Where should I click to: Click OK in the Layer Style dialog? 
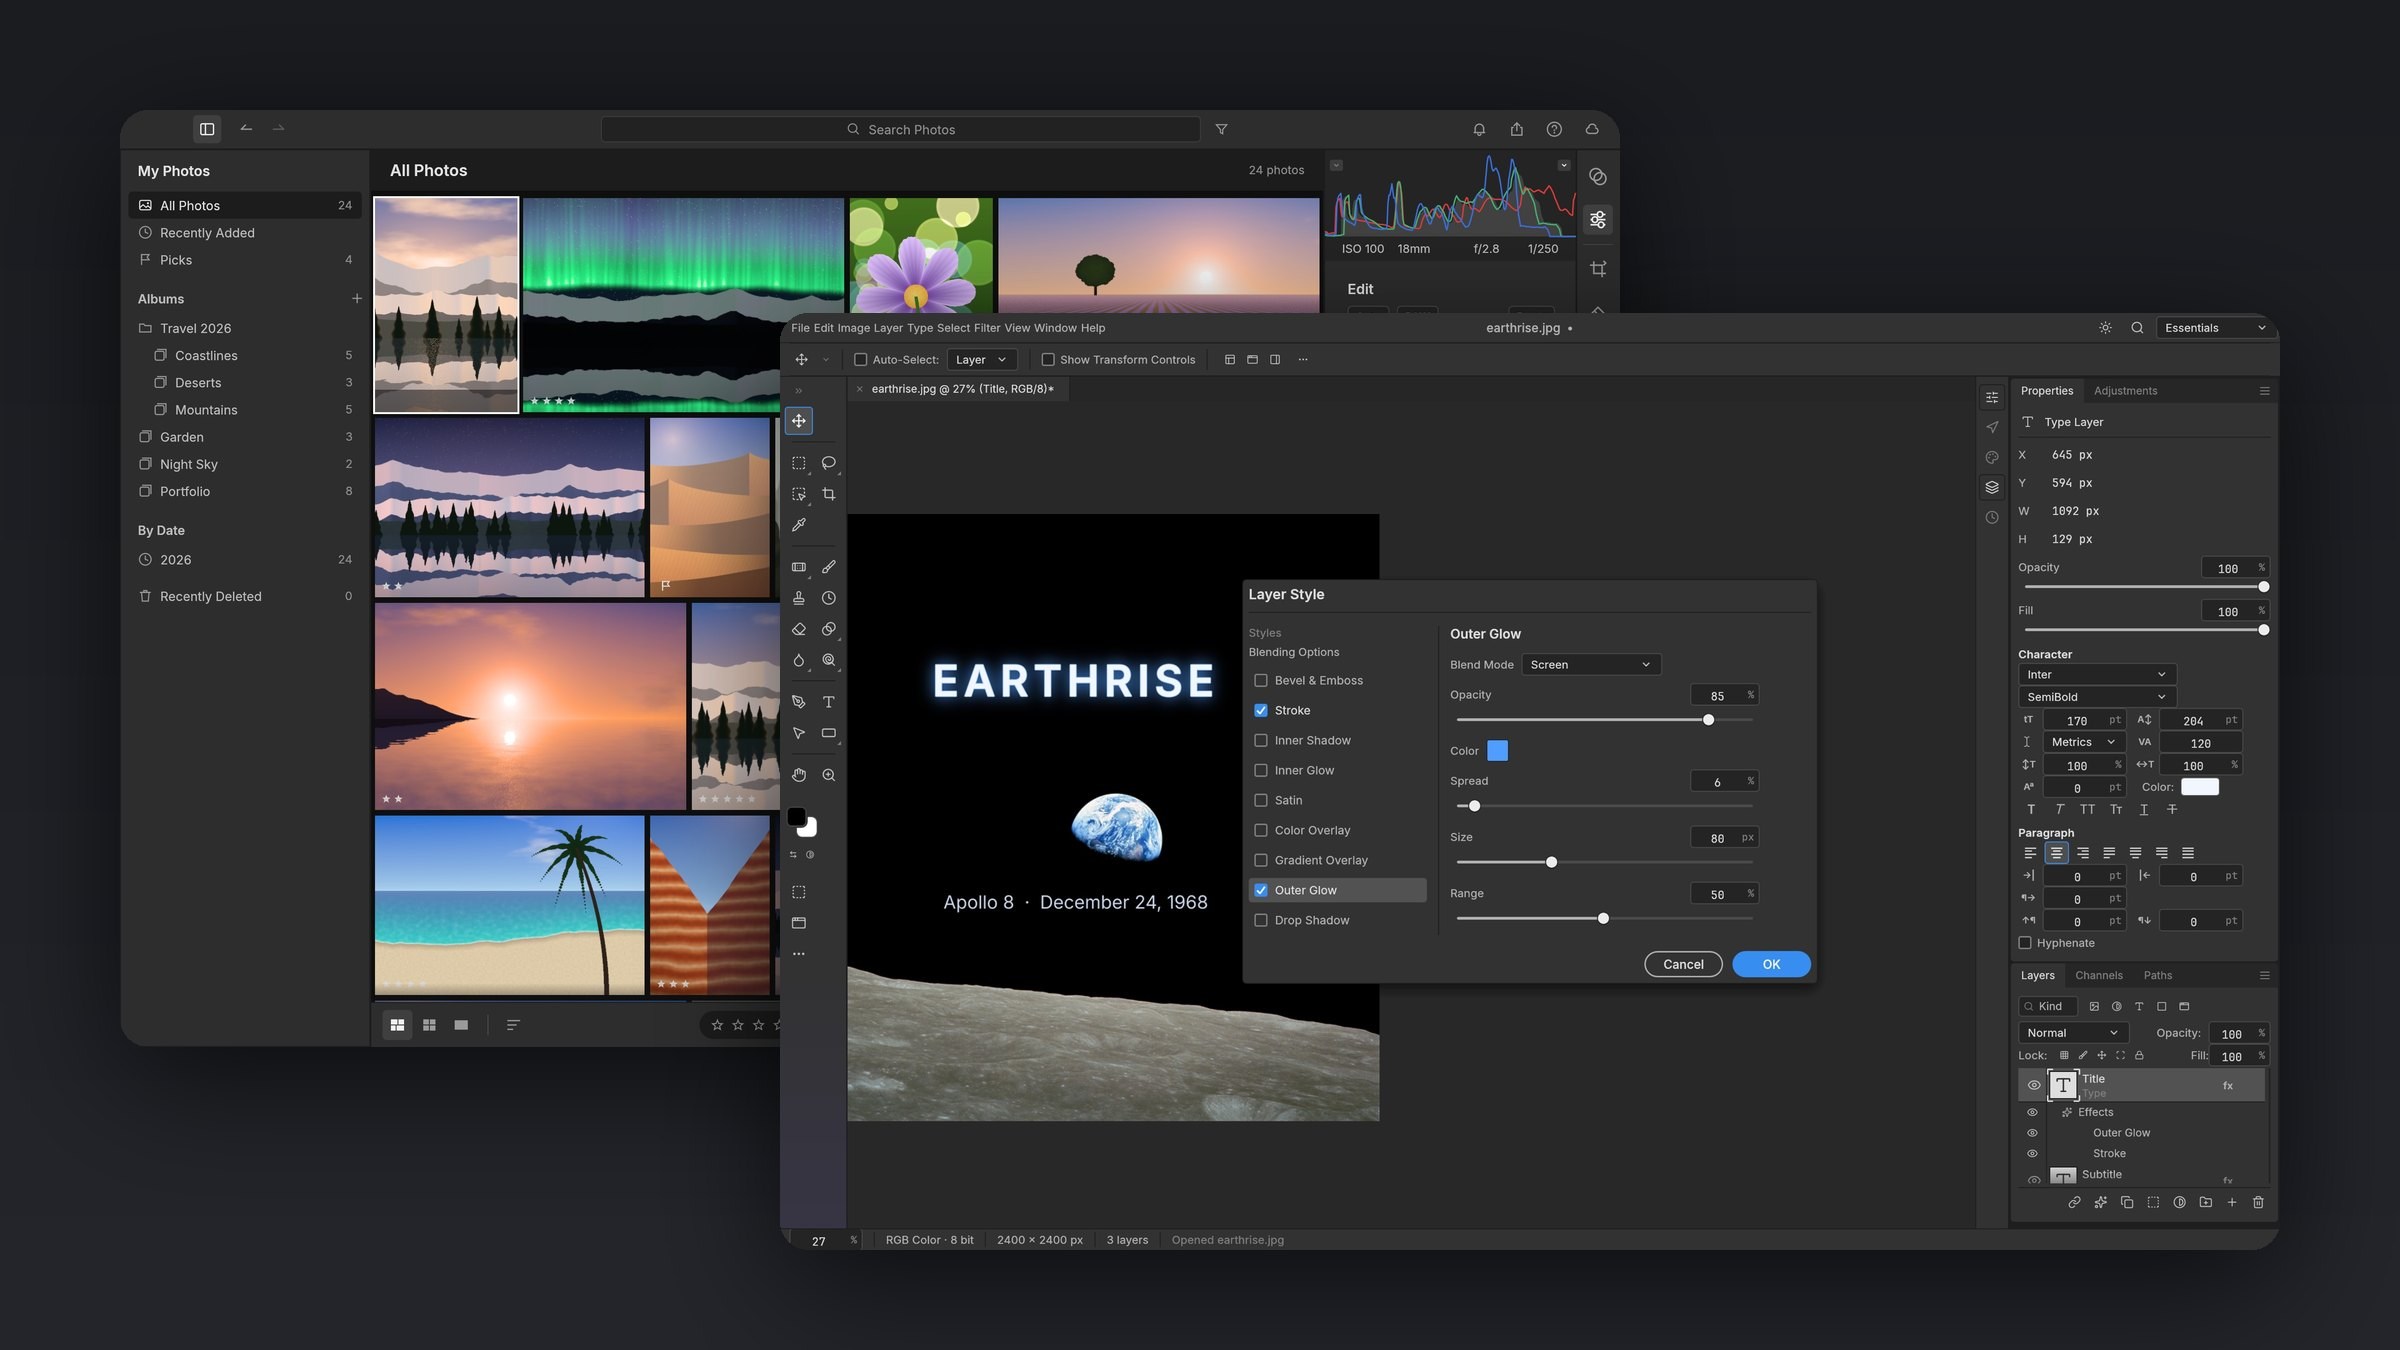pos(1771,964)
